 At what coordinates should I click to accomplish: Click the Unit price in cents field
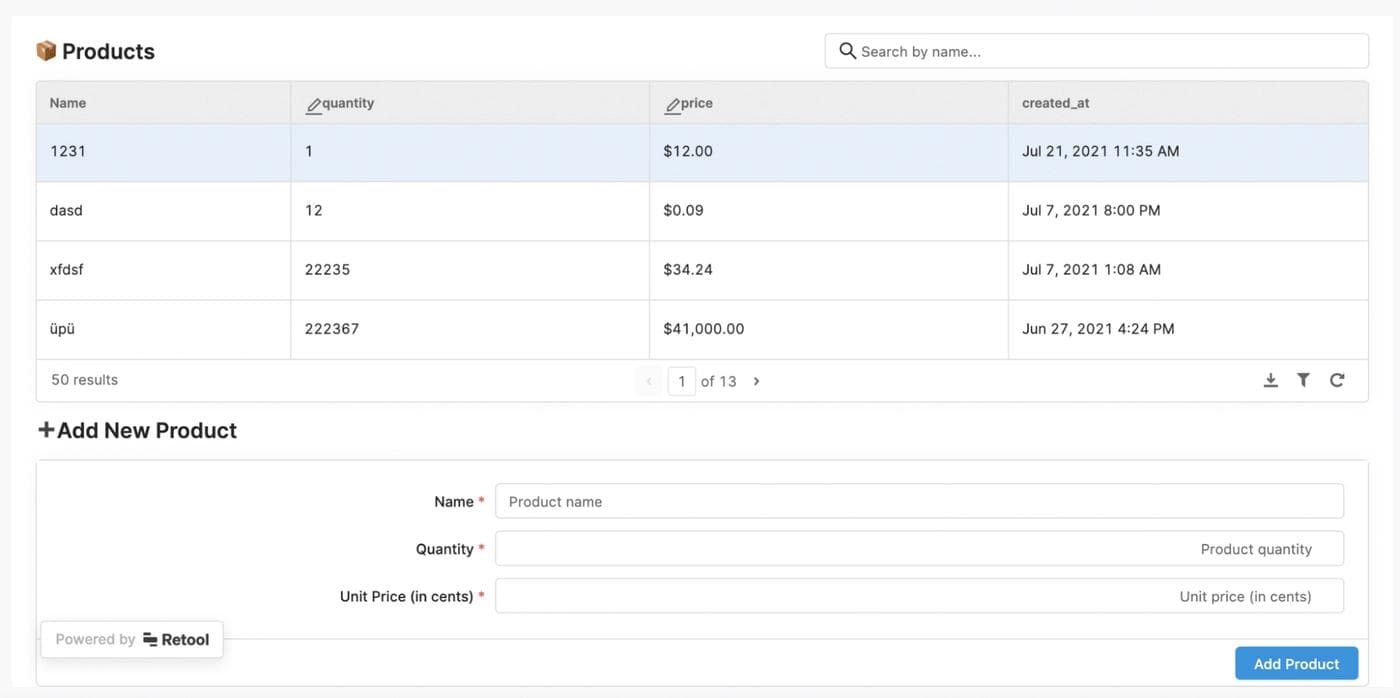919,596
